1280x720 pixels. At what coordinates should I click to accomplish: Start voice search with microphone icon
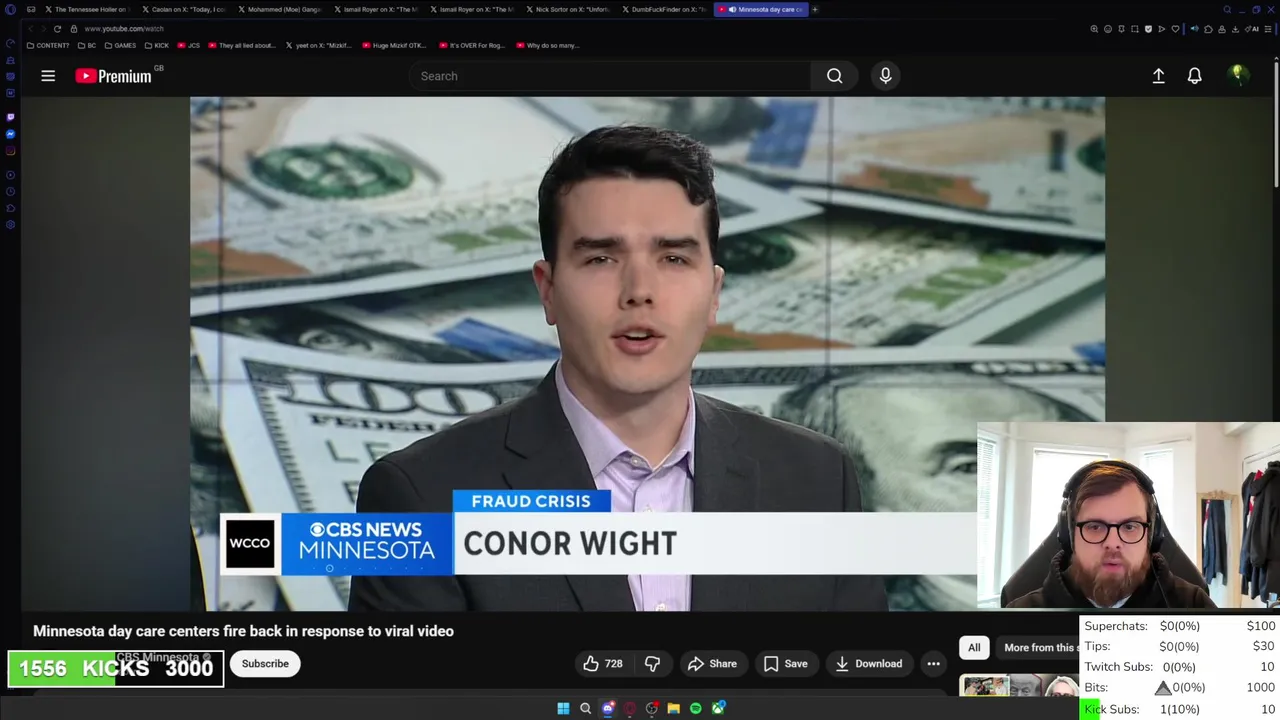pyautogui.click(x=885, y=76)
